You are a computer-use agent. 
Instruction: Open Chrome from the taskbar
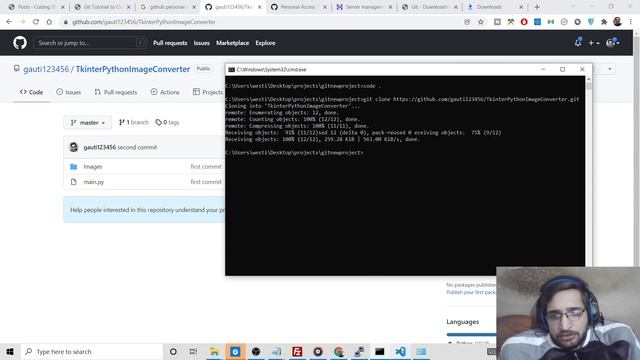(338, 351)
